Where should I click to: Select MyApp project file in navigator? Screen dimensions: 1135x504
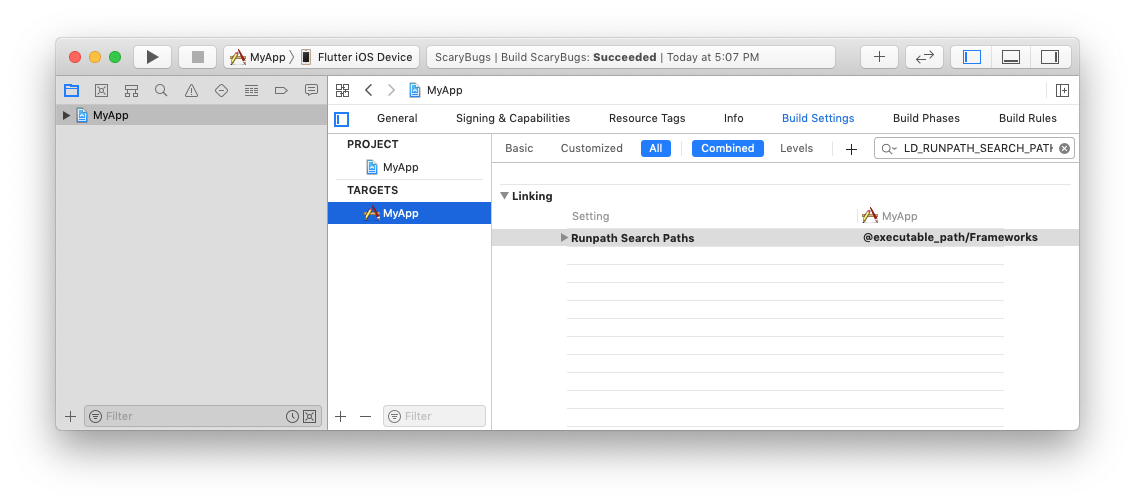click(191, 115)
